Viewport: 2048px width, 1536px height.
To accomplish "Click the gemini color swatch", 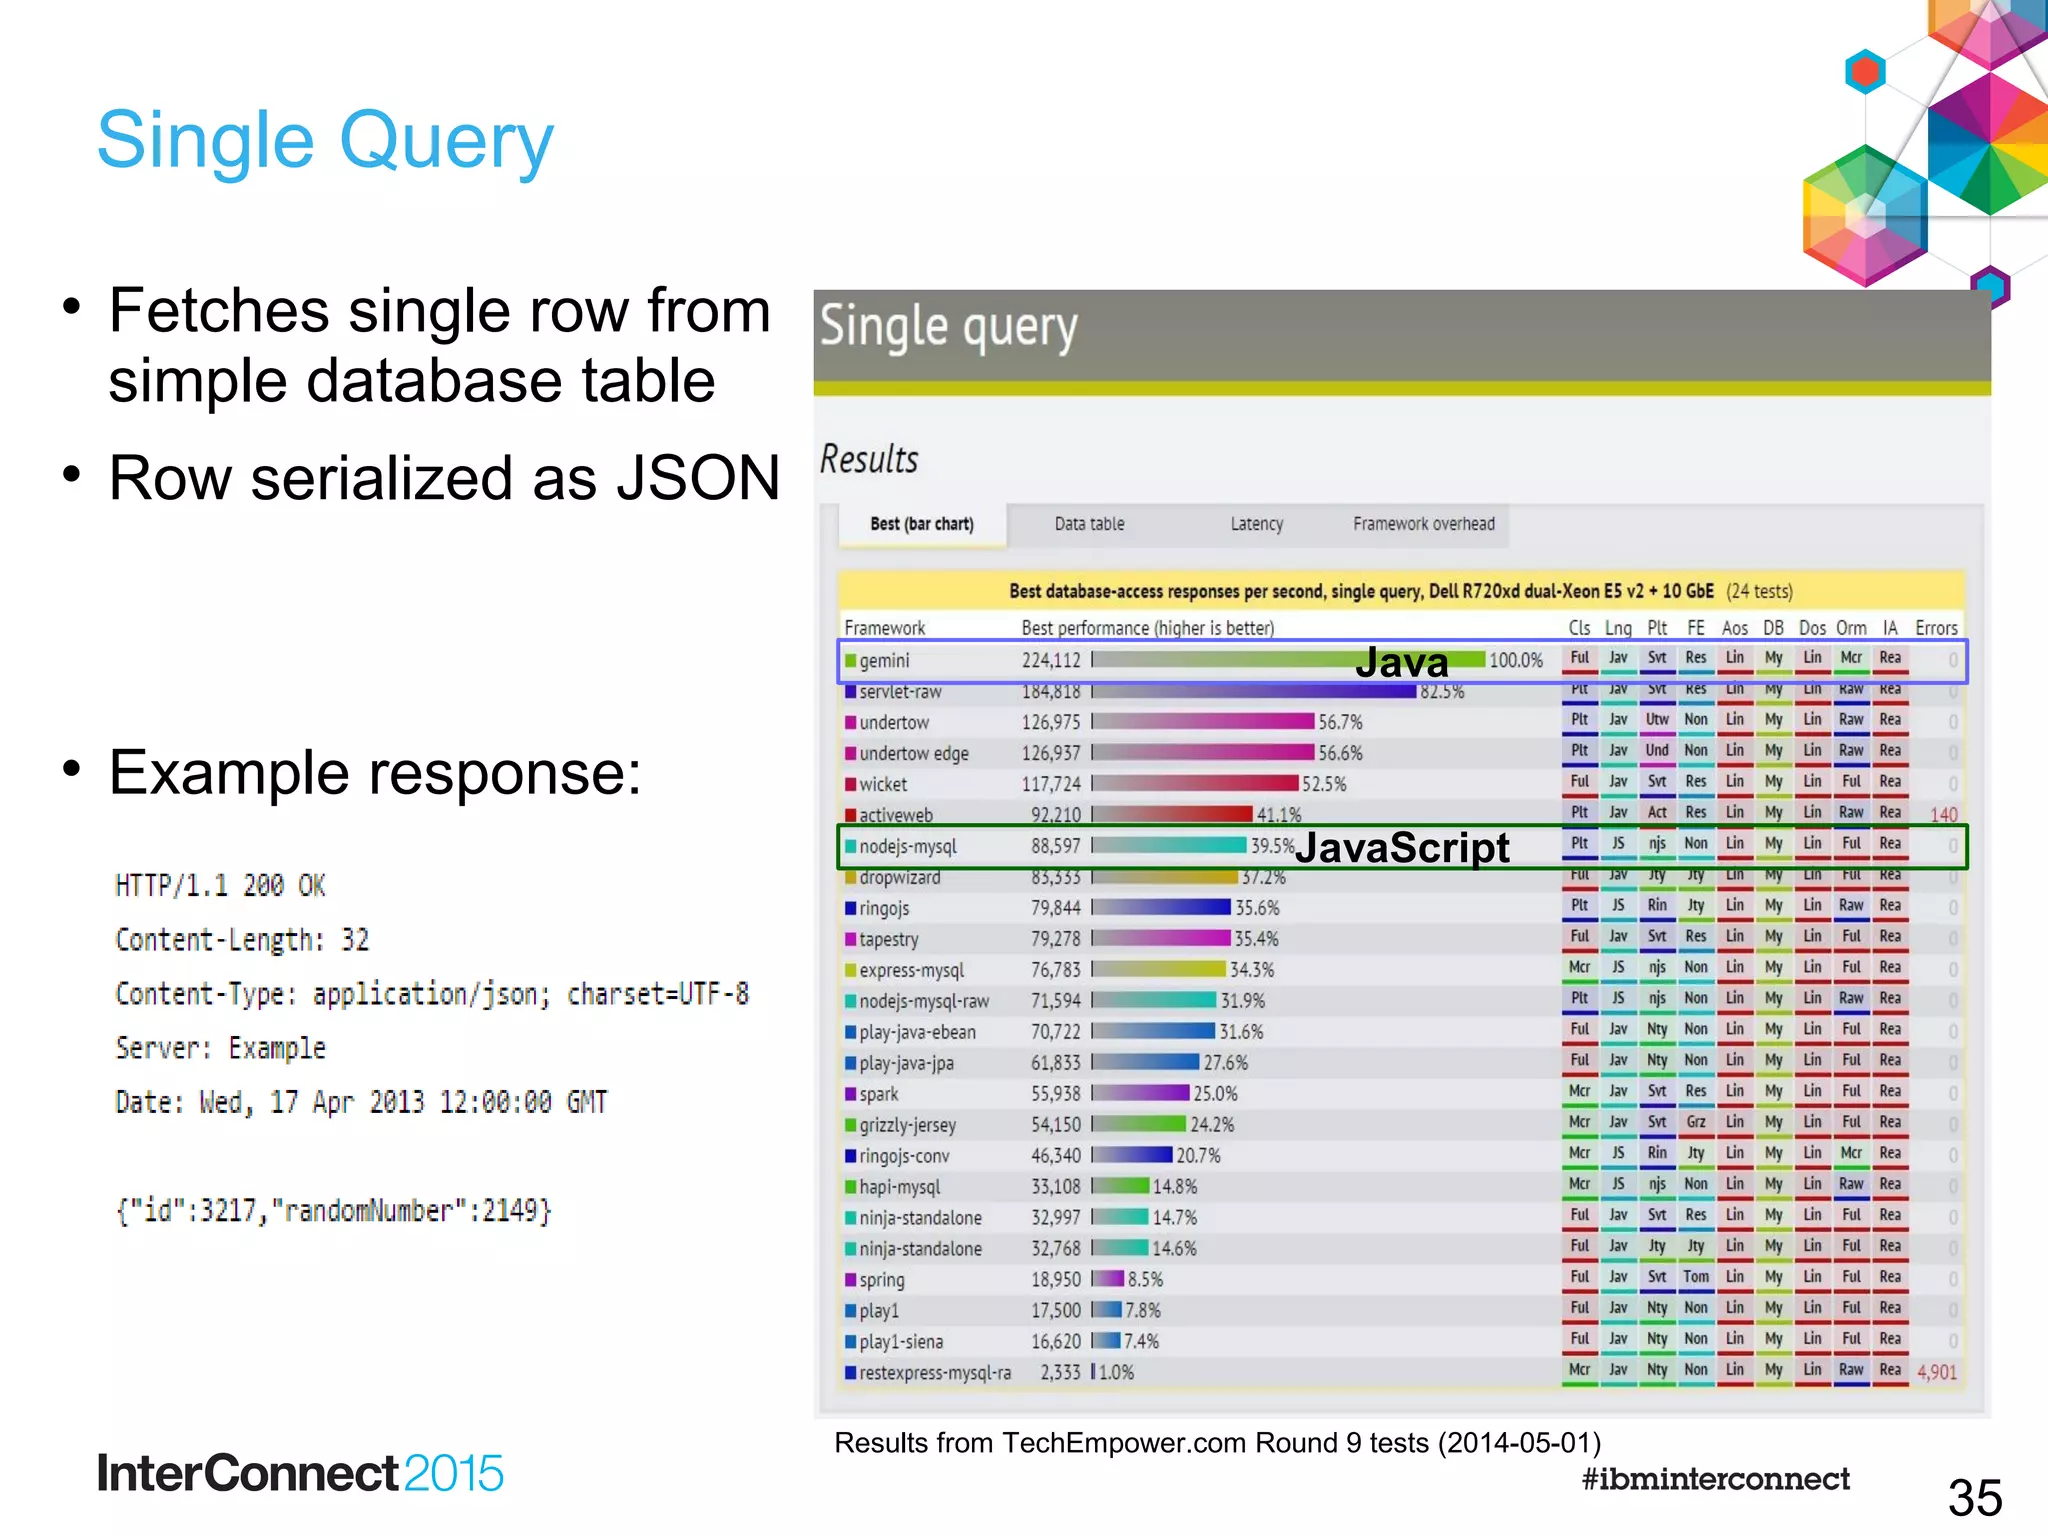I will pos(850,660).
